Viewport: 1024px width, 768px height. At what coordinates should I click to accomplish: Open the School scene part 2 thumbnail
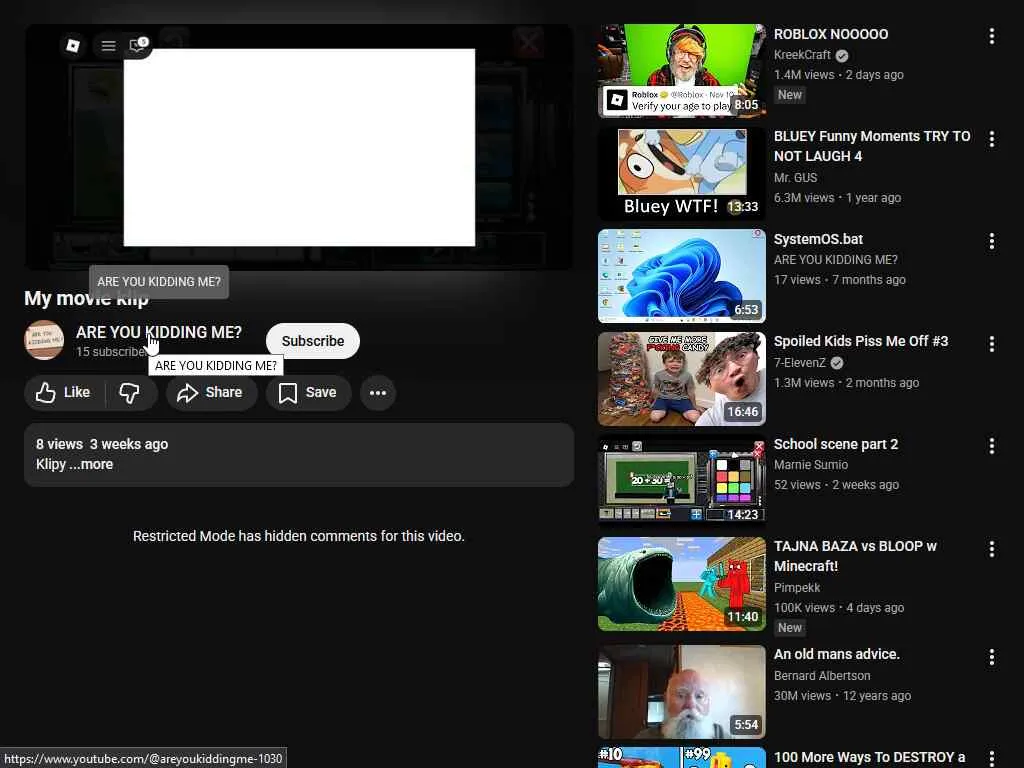click(682, 481)
